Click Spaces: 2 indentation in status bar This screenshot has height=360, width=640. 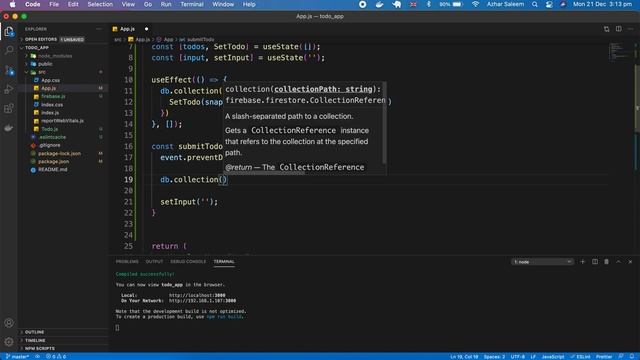point(494,357)
